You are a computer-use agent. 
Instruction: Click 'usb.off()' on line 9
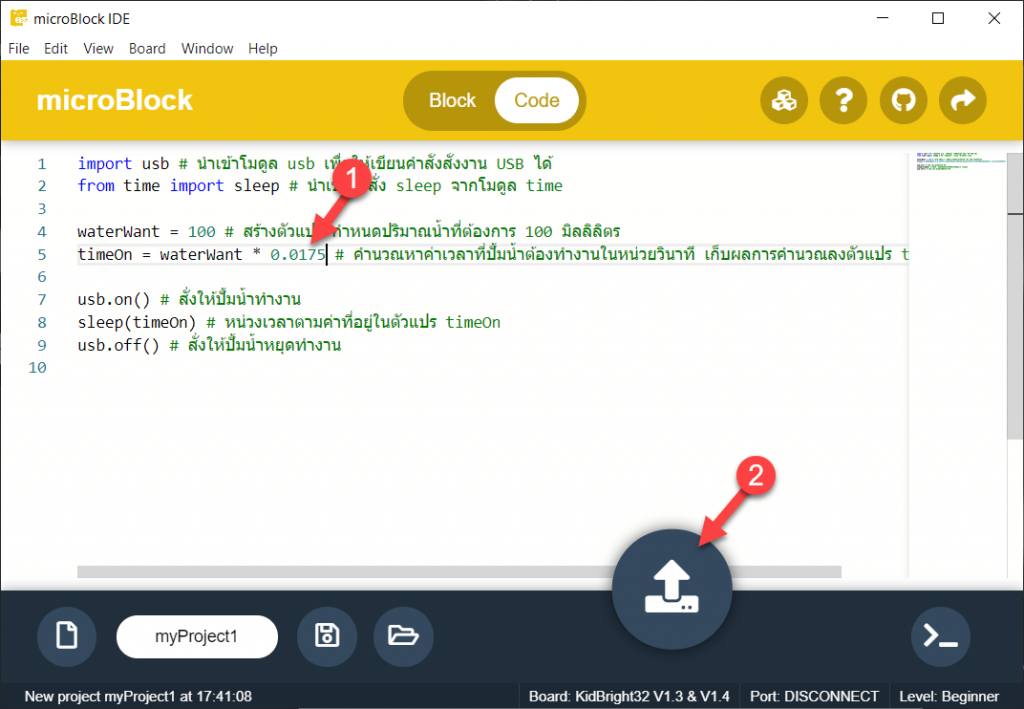click(x=118, y=345)
